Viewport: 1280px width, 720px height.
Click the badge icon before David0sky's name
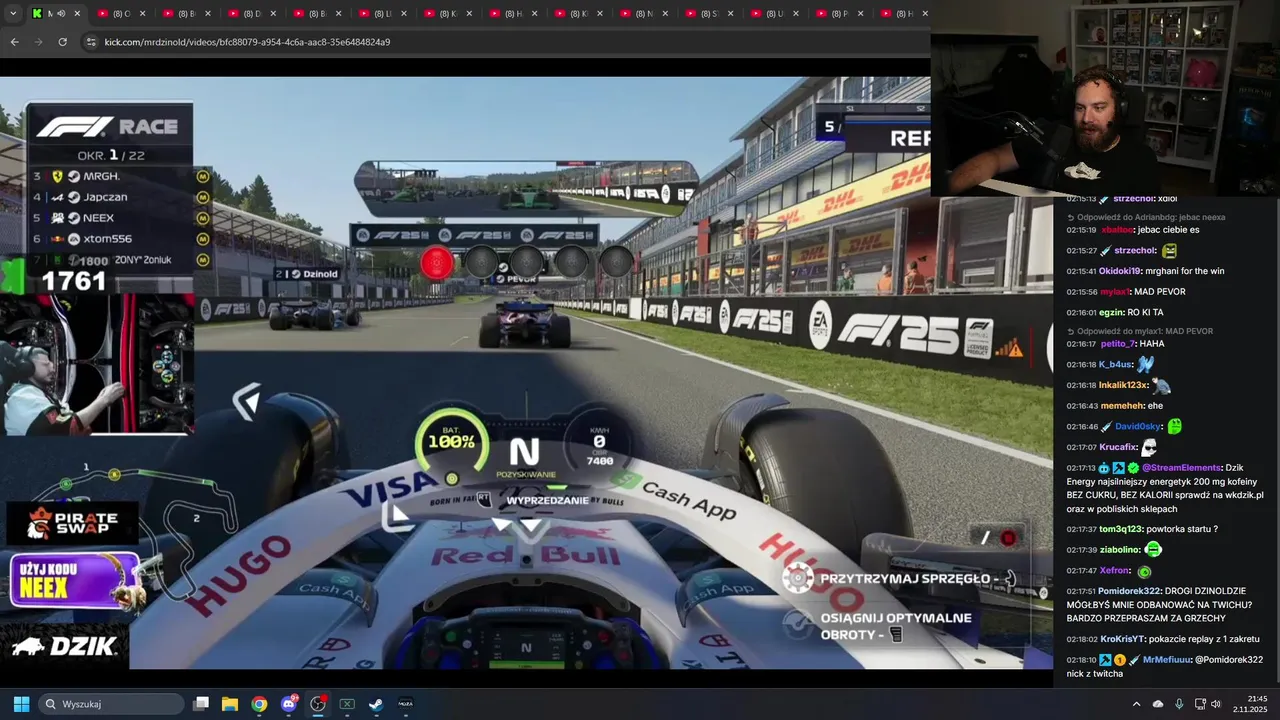[x=1105, y=427]
